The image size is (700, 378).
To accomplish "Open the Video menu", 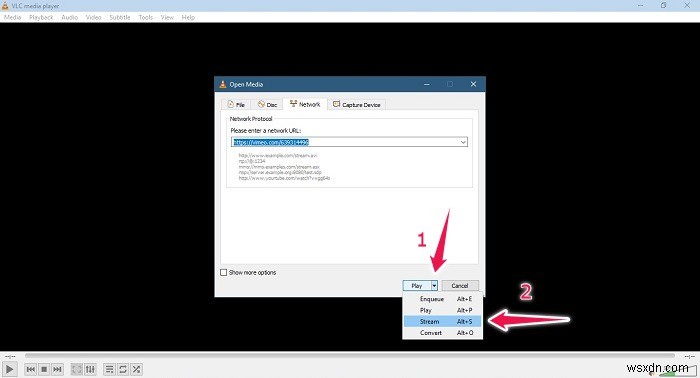I will coord(94,17).
